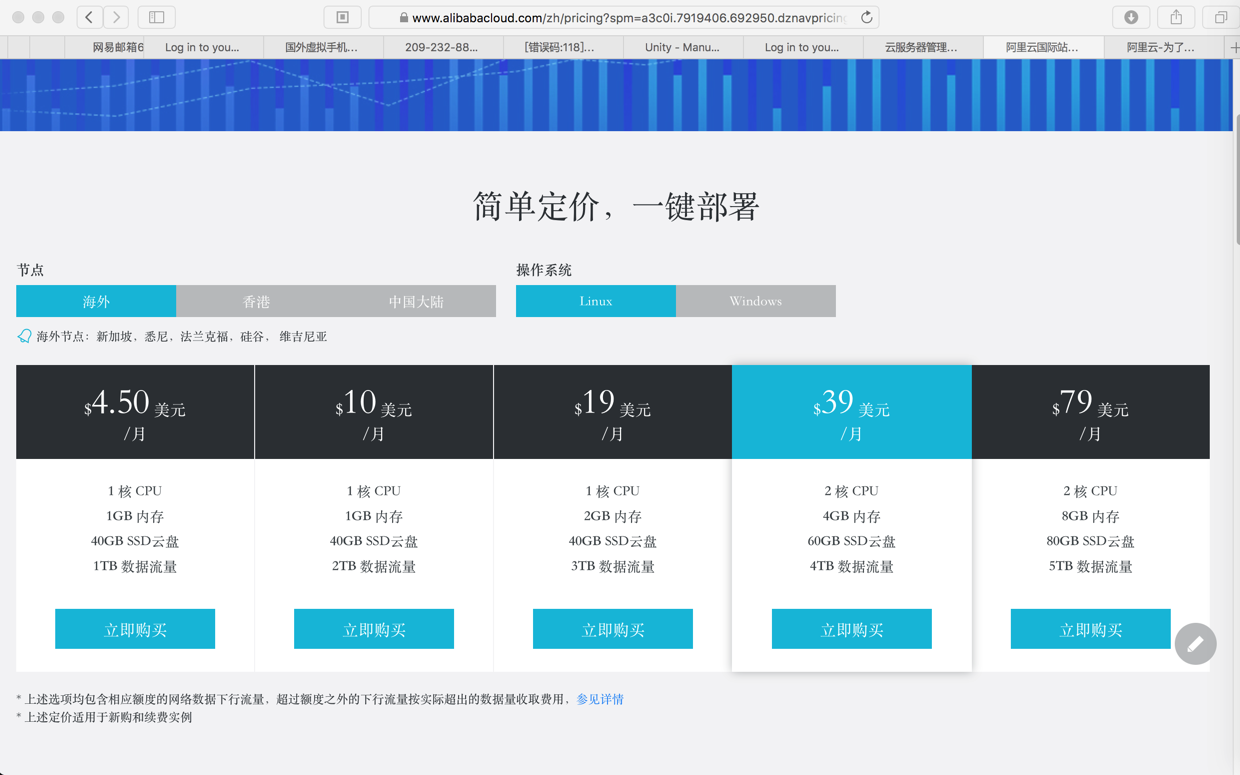1240x775 pixels.
Task: Buy the $10 plan with 立即购买
Action: [x=374, y=629]
